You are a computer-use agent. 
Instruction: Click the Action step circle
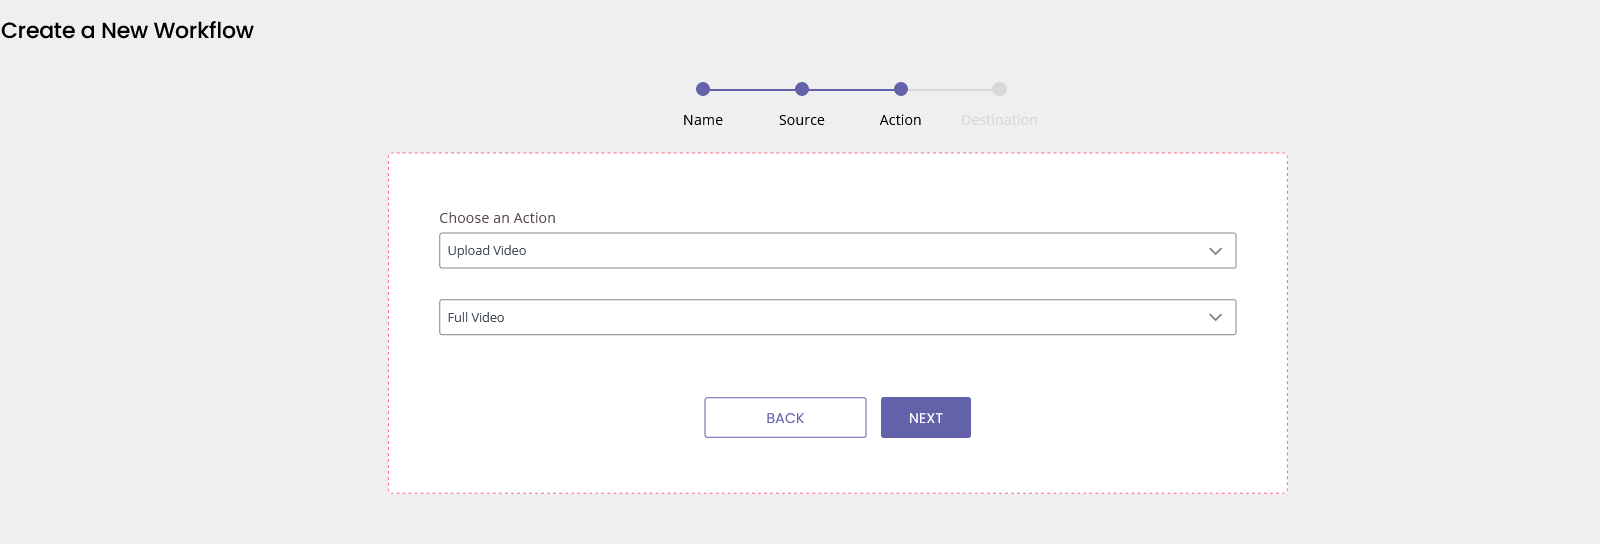901,89
